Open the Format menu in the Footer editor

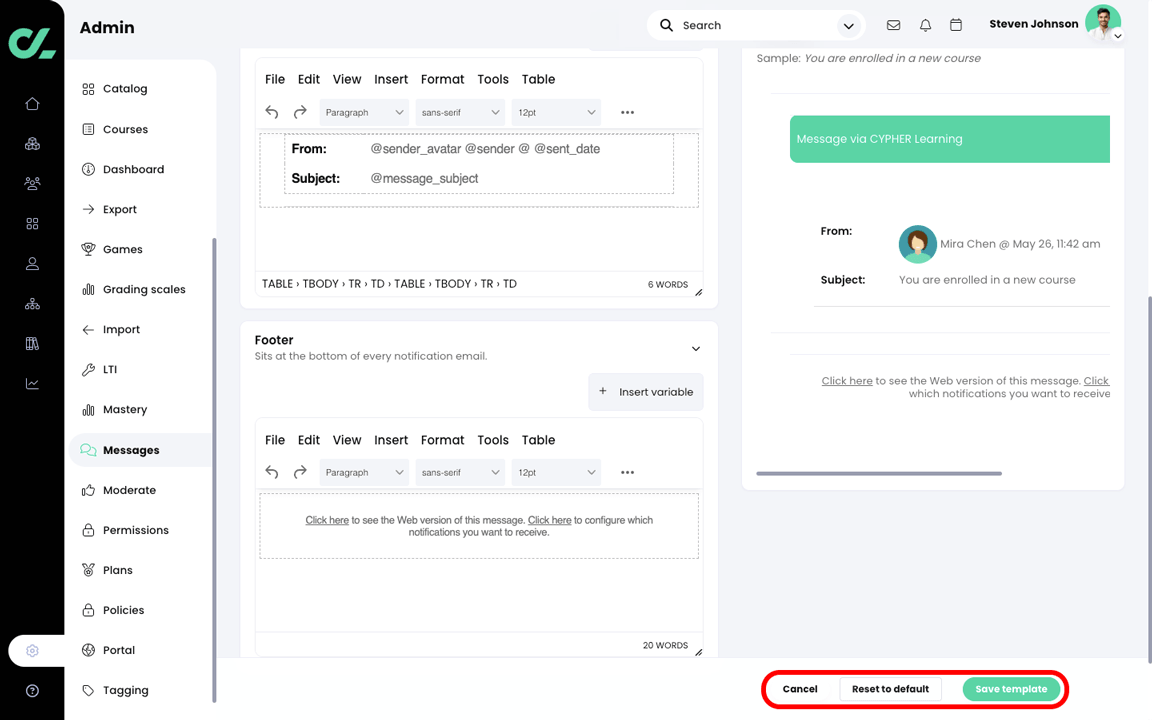[442, 440]
